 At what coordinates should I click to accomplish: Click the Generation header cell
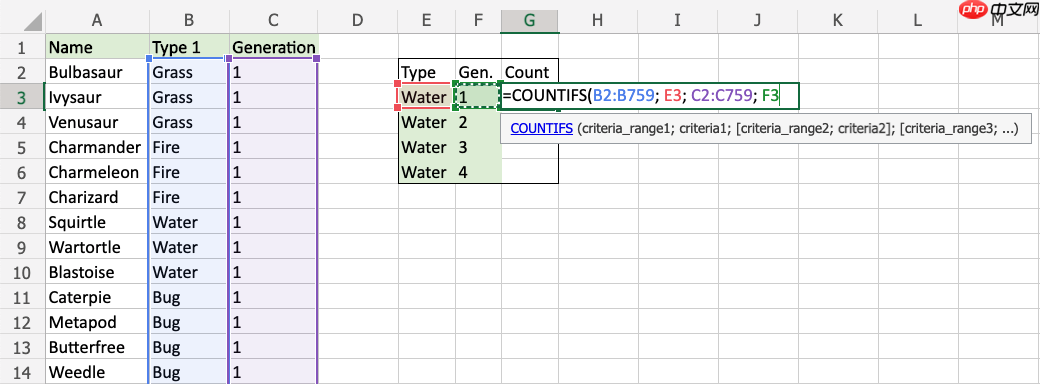(x=273, y=47)
